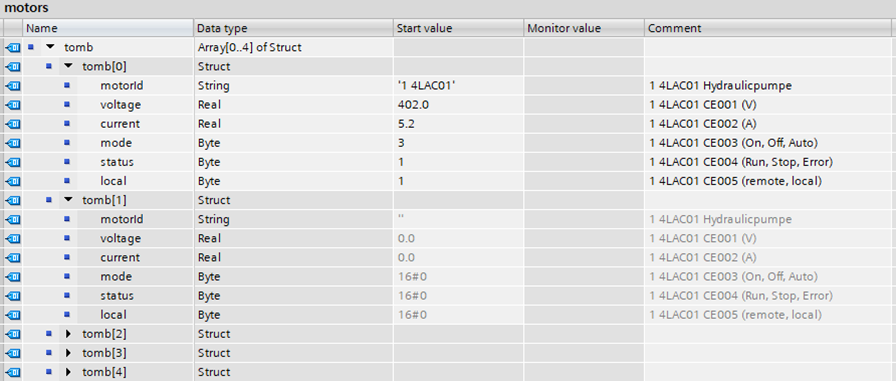Click tomb[0] comment 'CE005 (remote, local)'

767,181
